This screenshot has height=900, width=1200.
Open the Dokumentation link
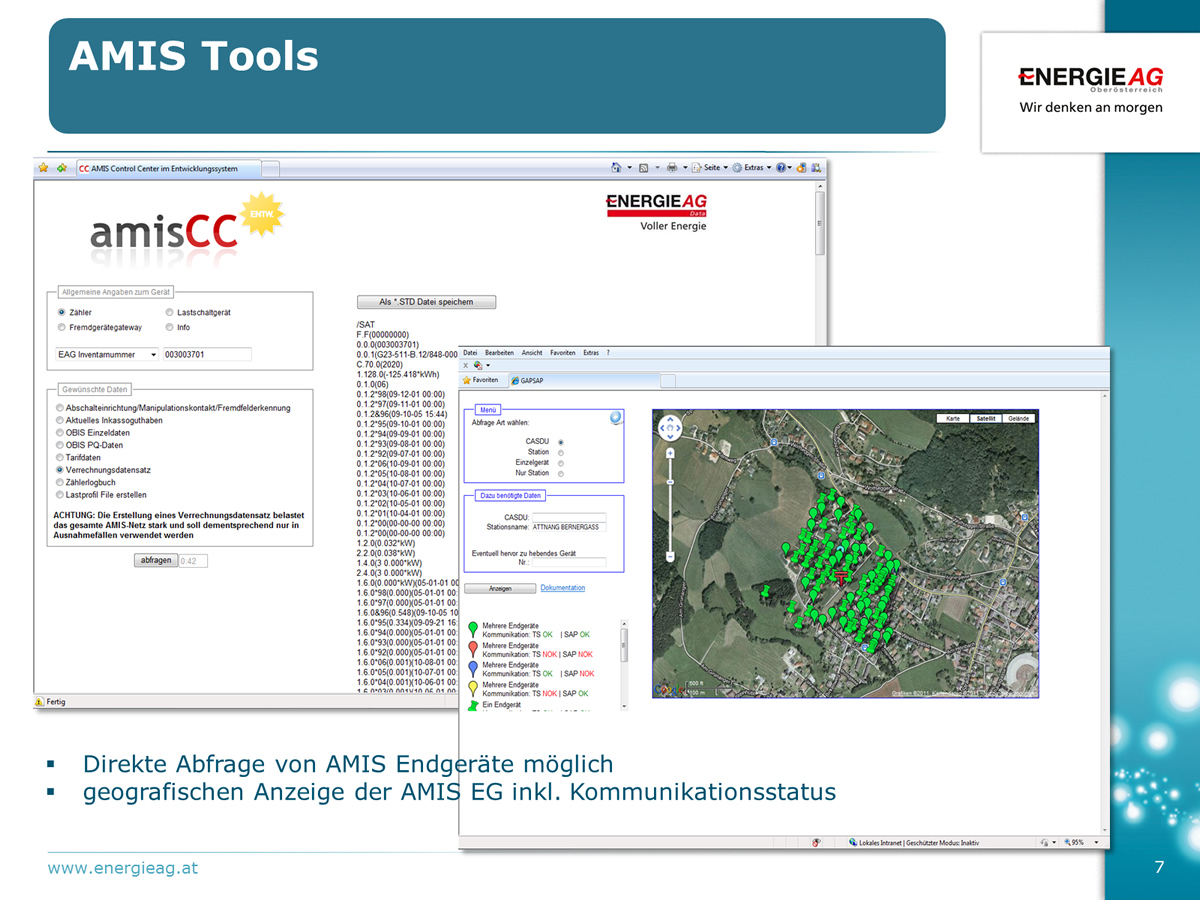coord(562,588)
